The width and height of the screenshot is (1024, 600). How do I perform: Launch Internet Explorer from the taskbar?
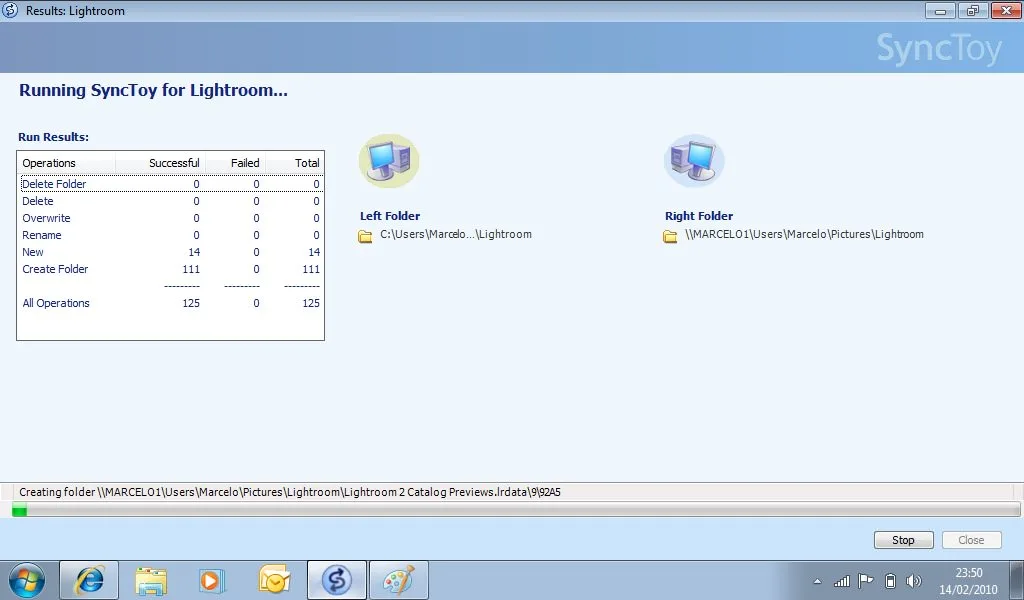pyautogui.click(x=89, y=580)
